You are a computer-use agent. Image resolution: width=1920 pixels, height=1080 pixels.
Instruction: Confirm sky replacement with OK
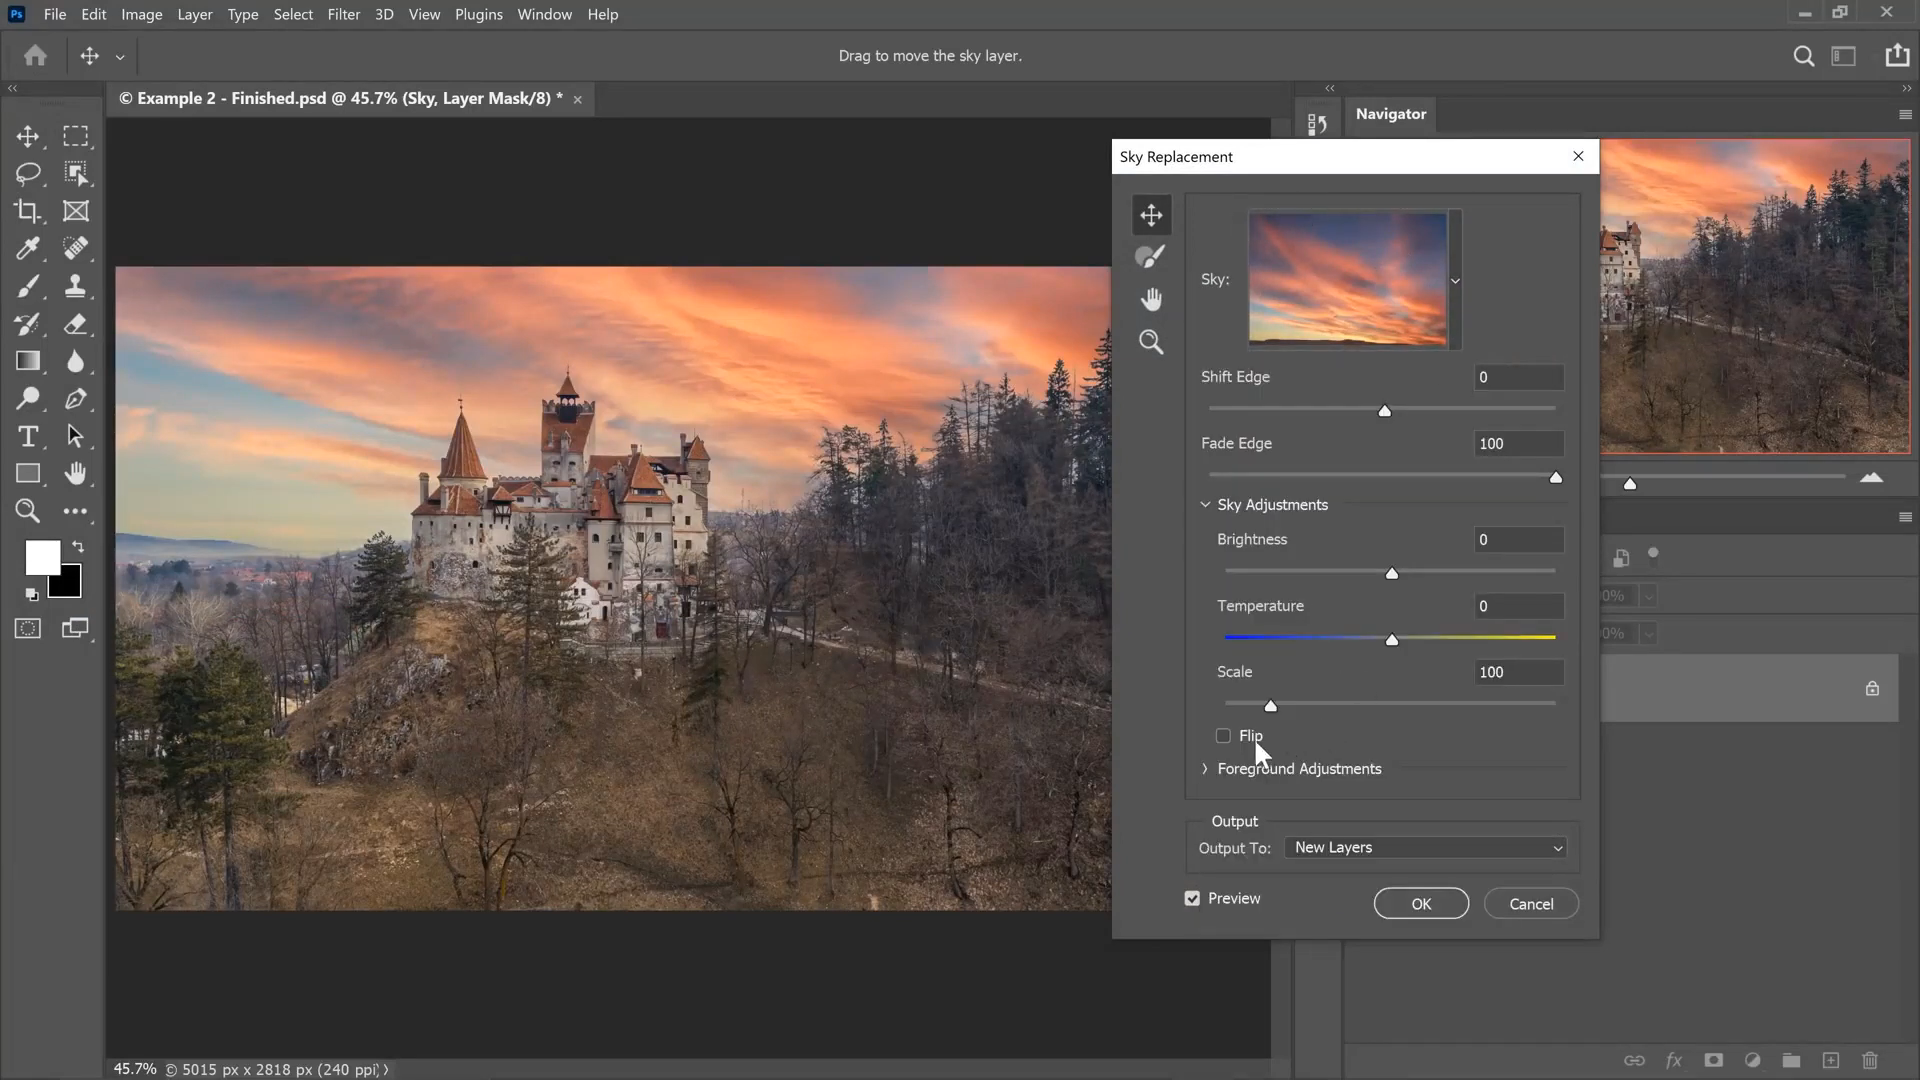(1421, 904)
